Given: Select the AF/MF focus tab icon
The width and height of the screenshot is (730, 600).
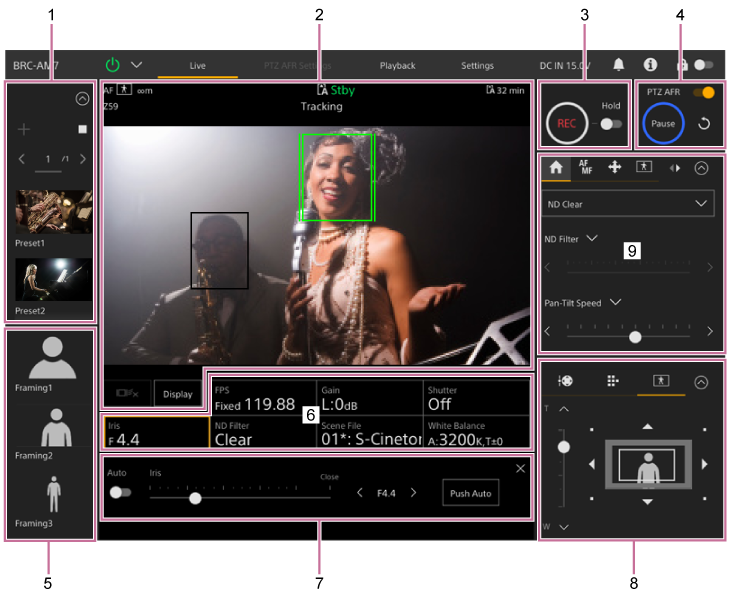Looking at the screenshot, I should (x=585, y=168).
